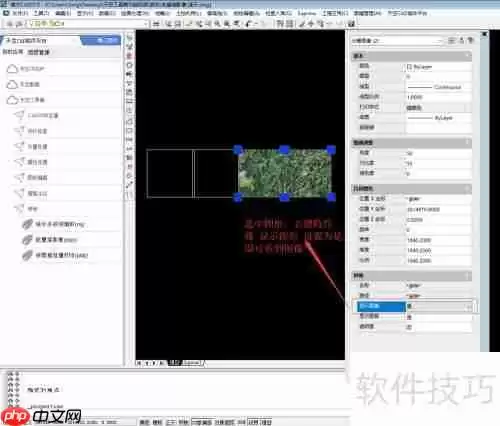The height and width of the screenshot is (426, 500).
Task: Collapse the second Properties section with values 50
Action: (412, 143)
